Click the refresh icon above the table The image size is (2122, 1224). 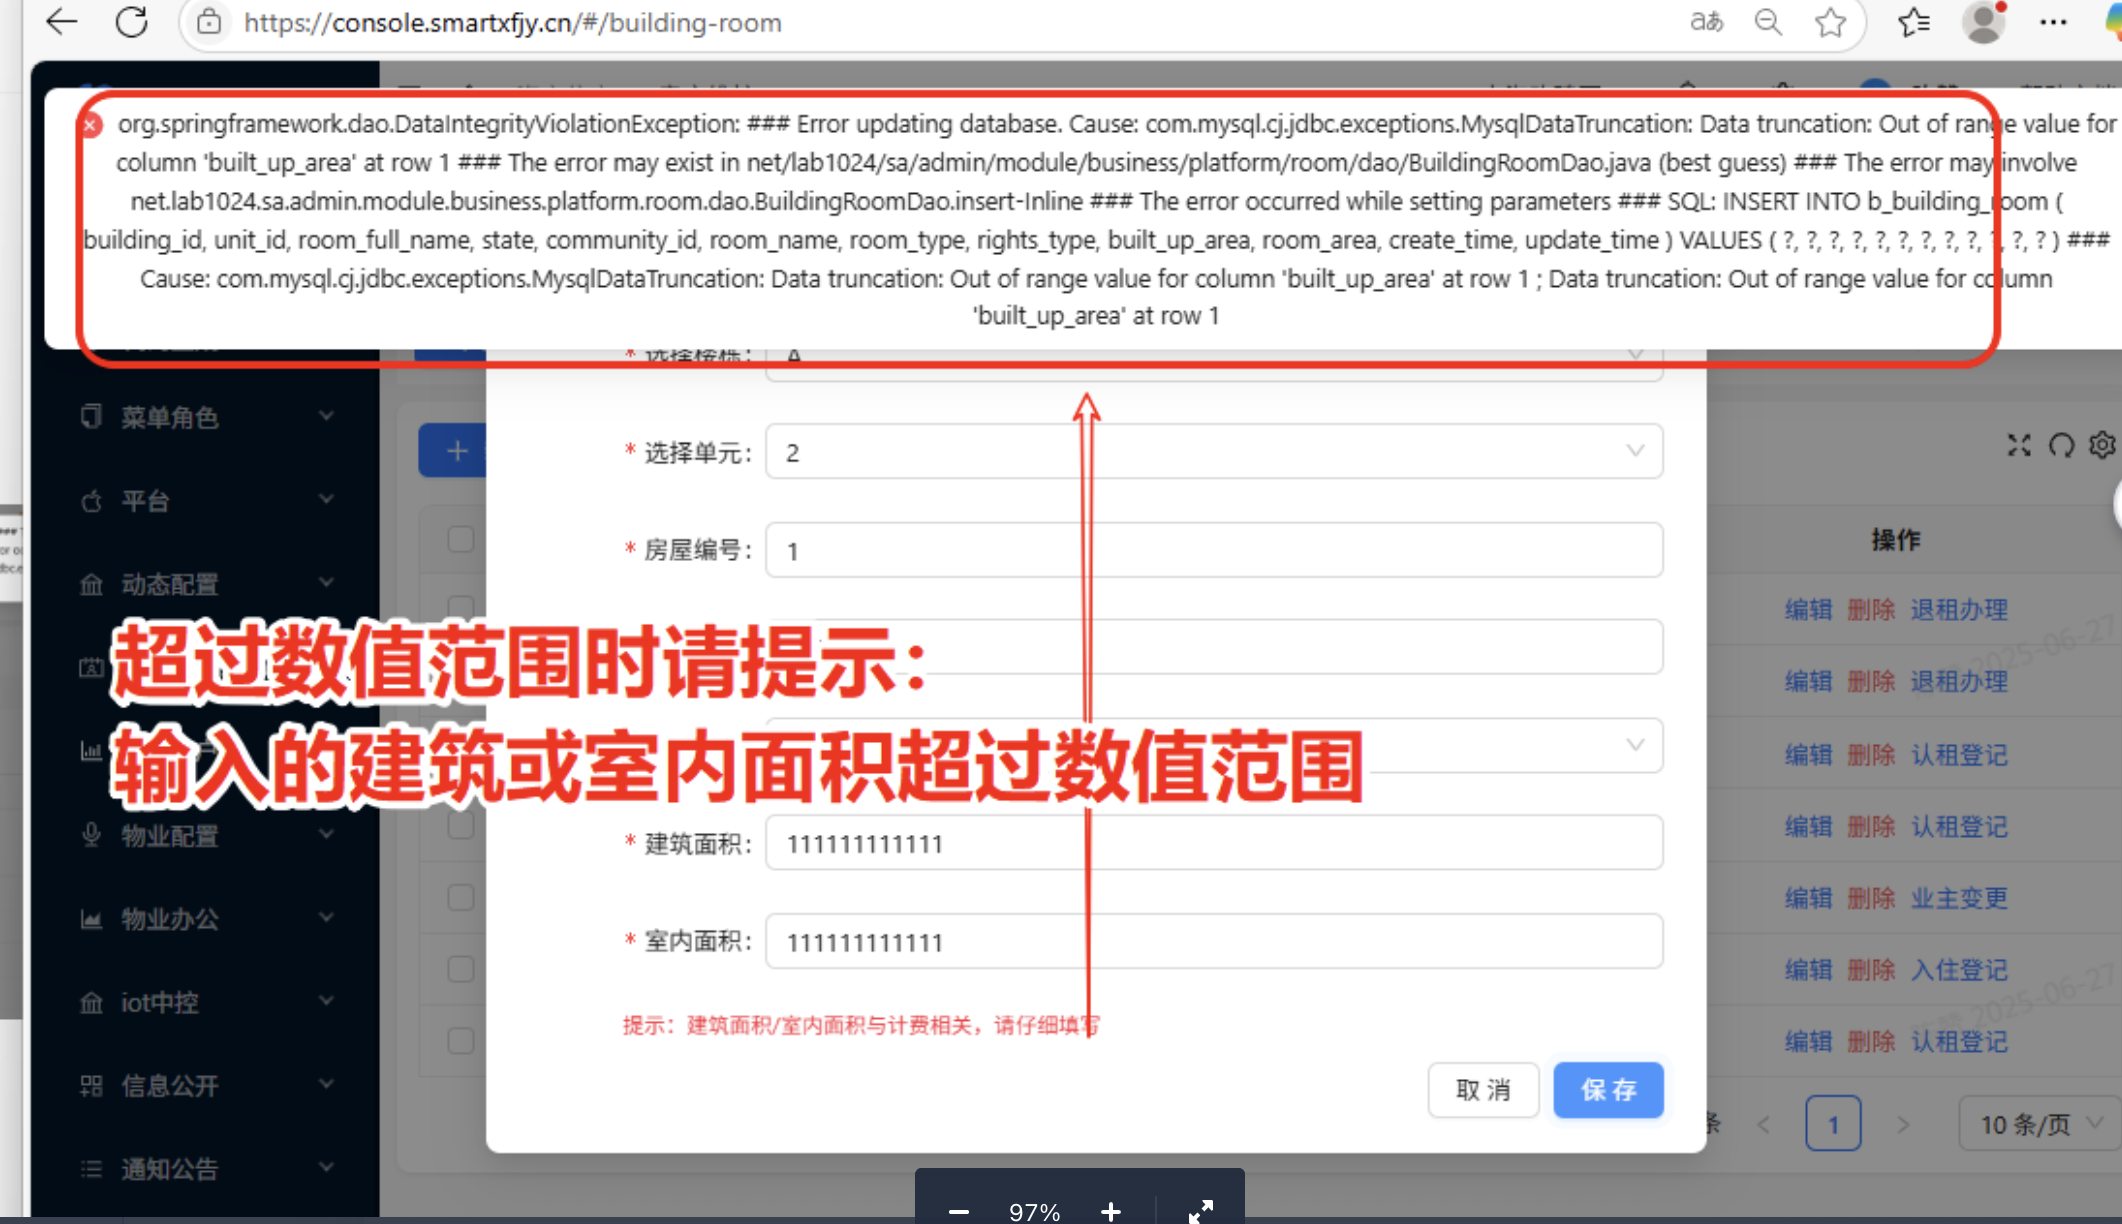click(2062, 445)
